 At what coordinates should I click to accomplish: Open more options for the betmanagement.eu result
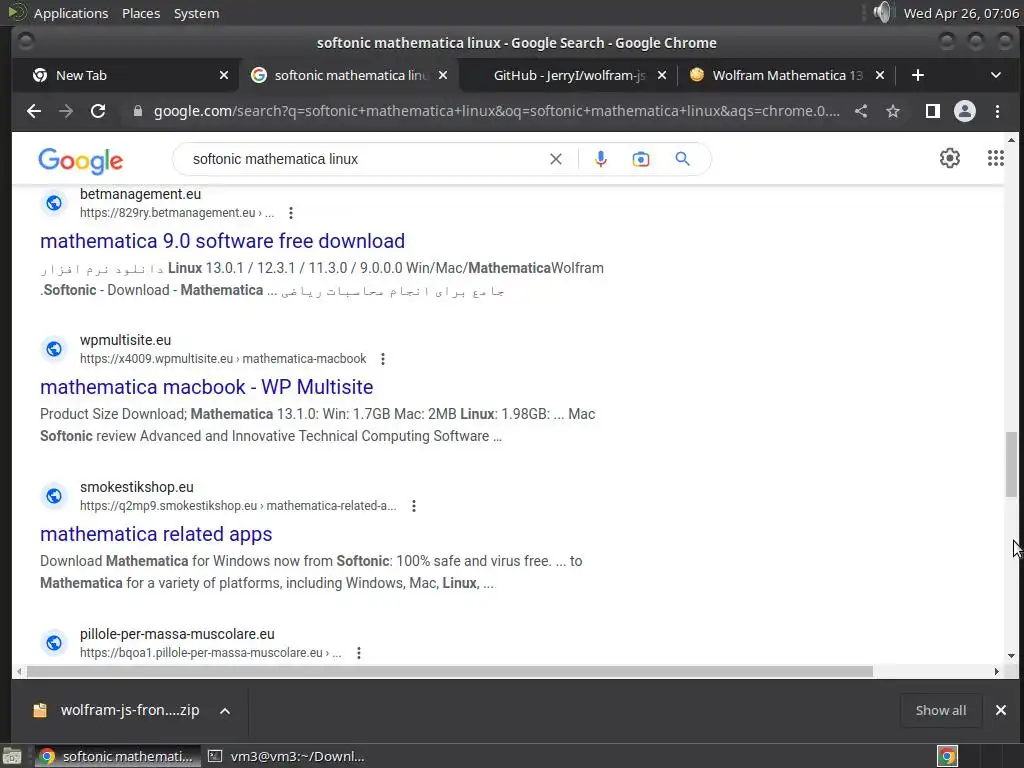pyautogui.click(x=291, y=213)
